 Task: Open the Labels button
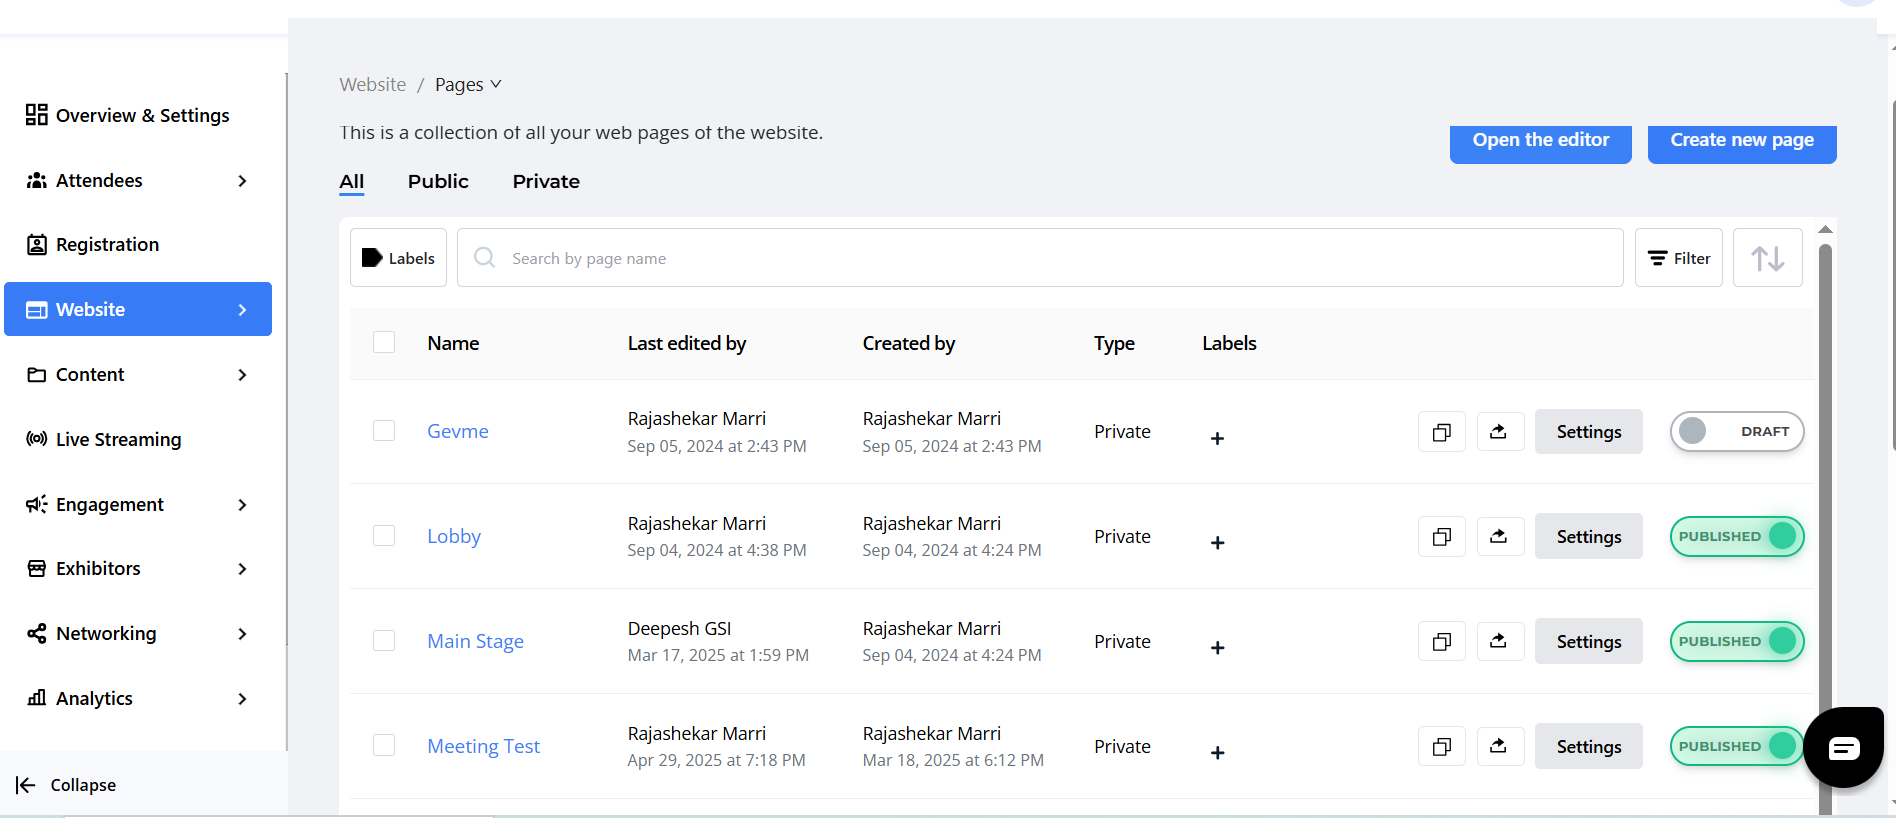398,258
